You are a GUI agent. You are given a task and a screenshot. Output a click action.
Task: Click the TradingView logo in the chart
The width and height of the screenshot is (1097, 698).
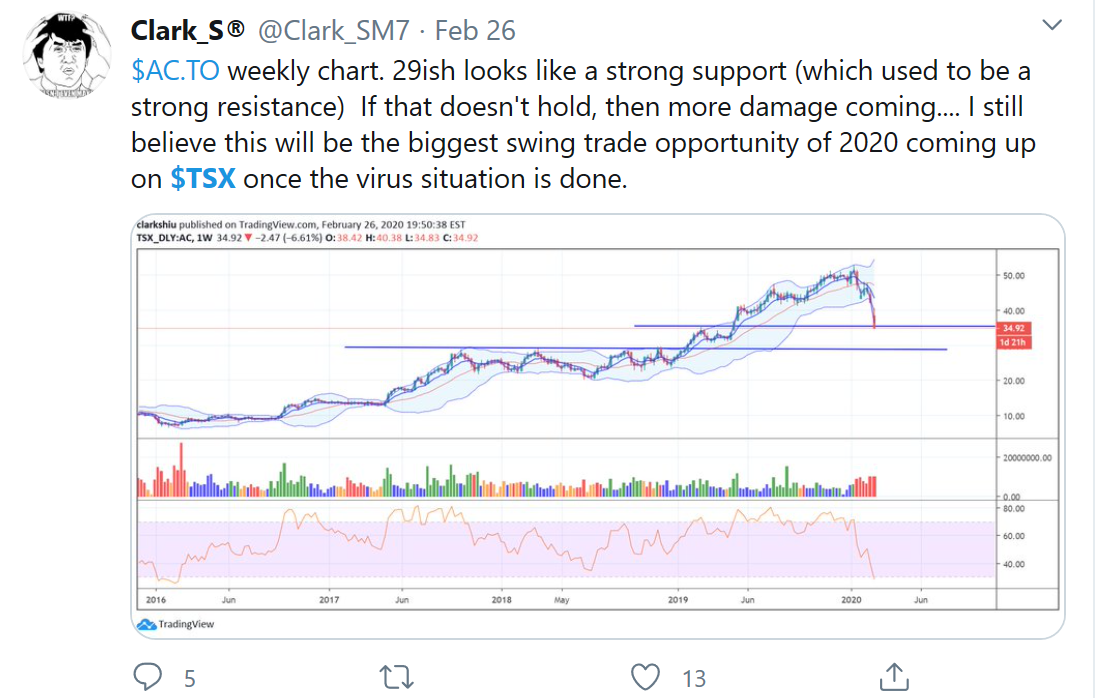click(175, 624)
